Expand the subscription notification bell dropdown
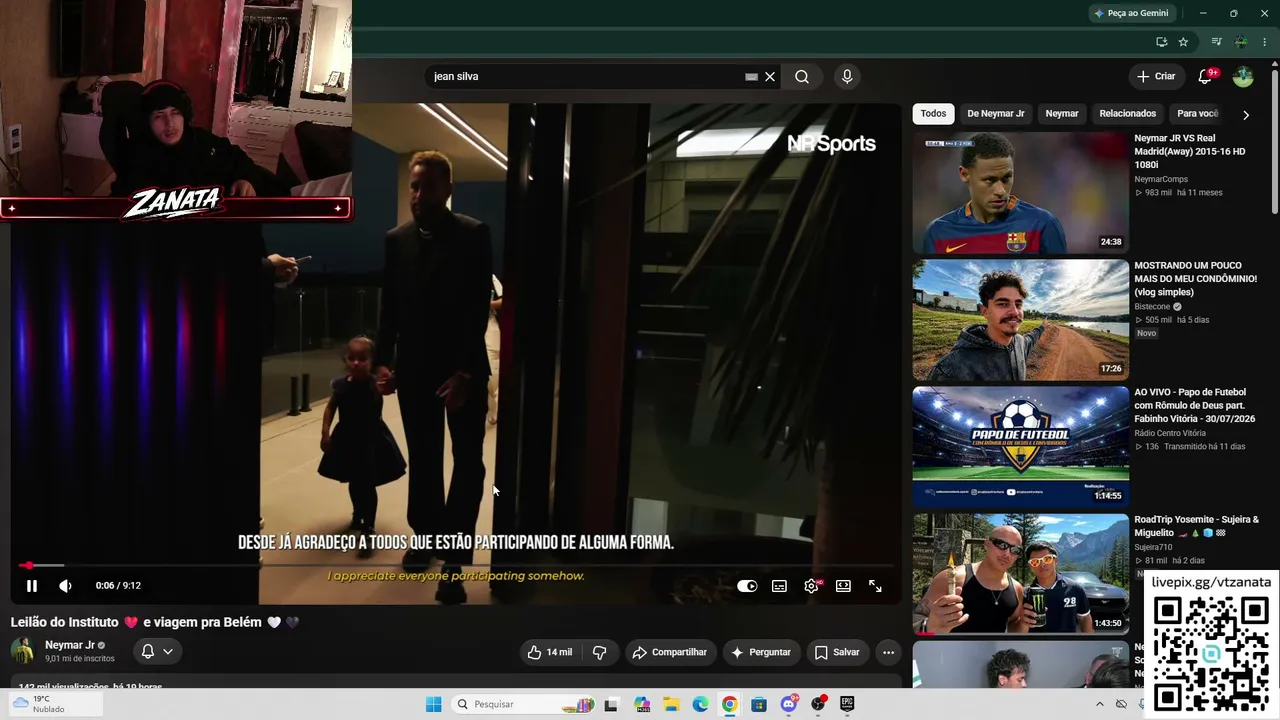The image size is (1280, 720). coord(157,651)
